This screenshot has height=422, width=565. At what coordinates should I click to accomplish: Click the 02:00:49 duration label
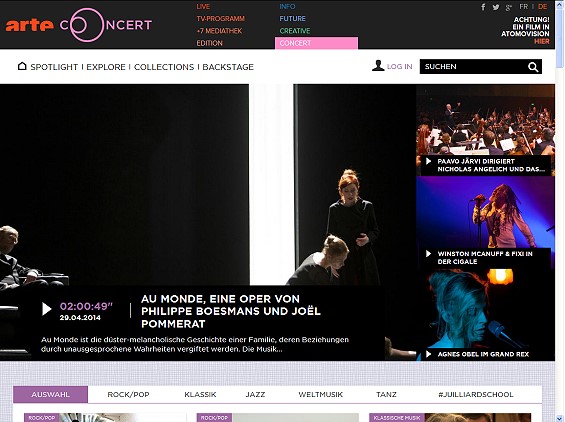click(x=86, y=306)
